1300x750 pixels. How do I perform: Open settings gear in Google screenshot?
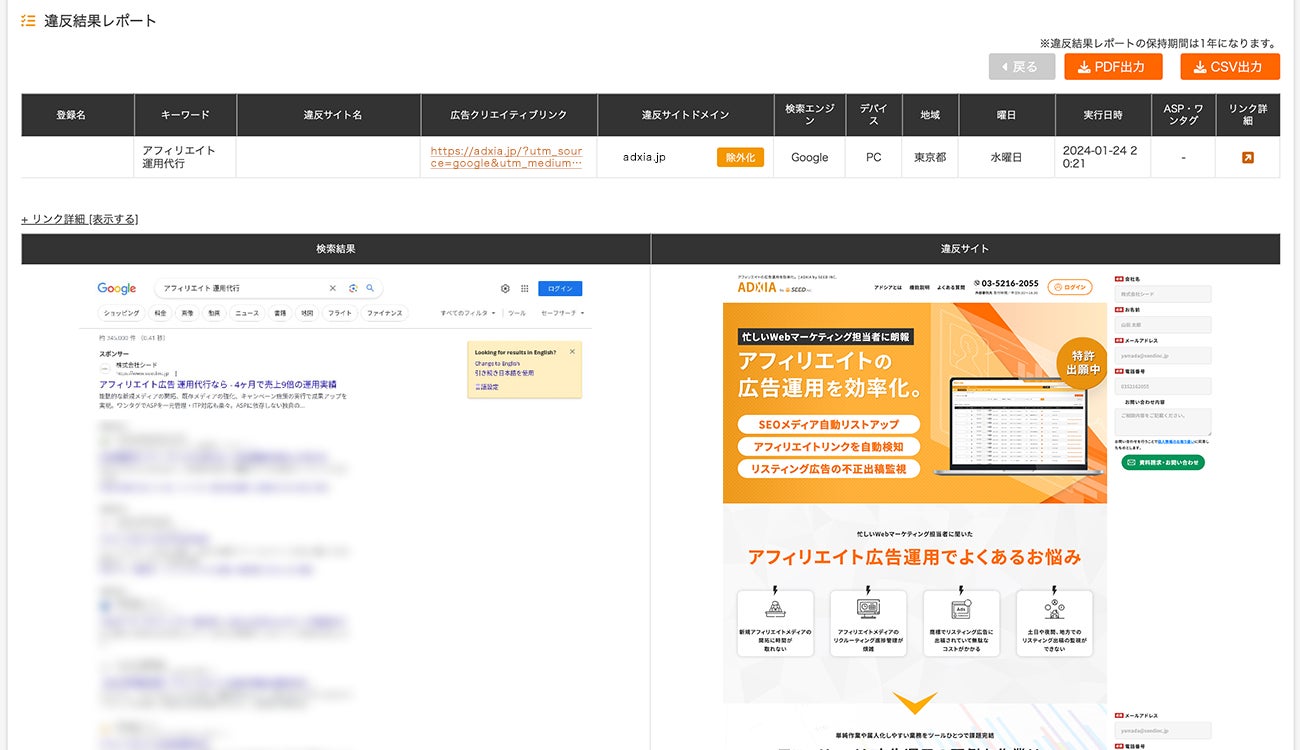coord(506,288)
